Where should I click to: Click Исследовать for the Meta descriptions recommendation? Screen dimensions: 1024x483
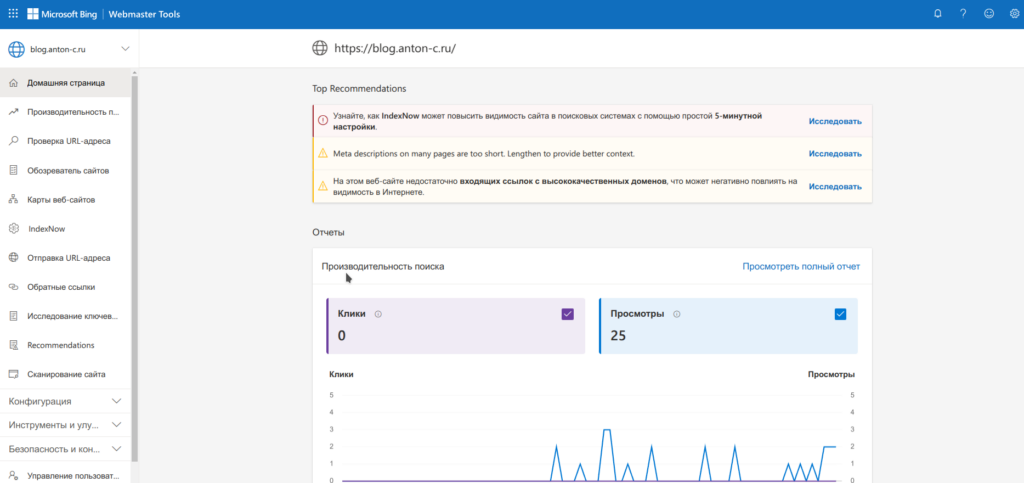pos(834,154)
